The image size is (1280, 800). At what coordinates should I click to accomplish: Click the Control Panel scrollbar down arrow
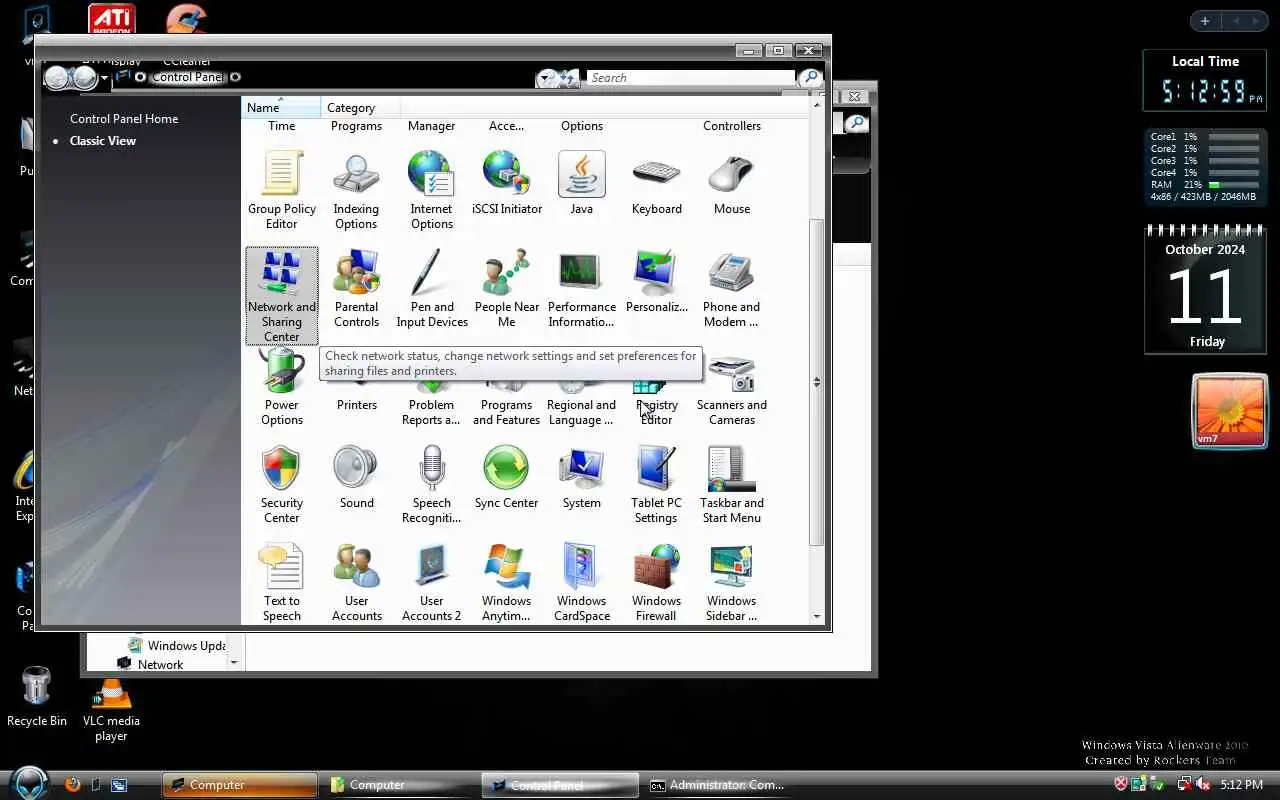817,617
